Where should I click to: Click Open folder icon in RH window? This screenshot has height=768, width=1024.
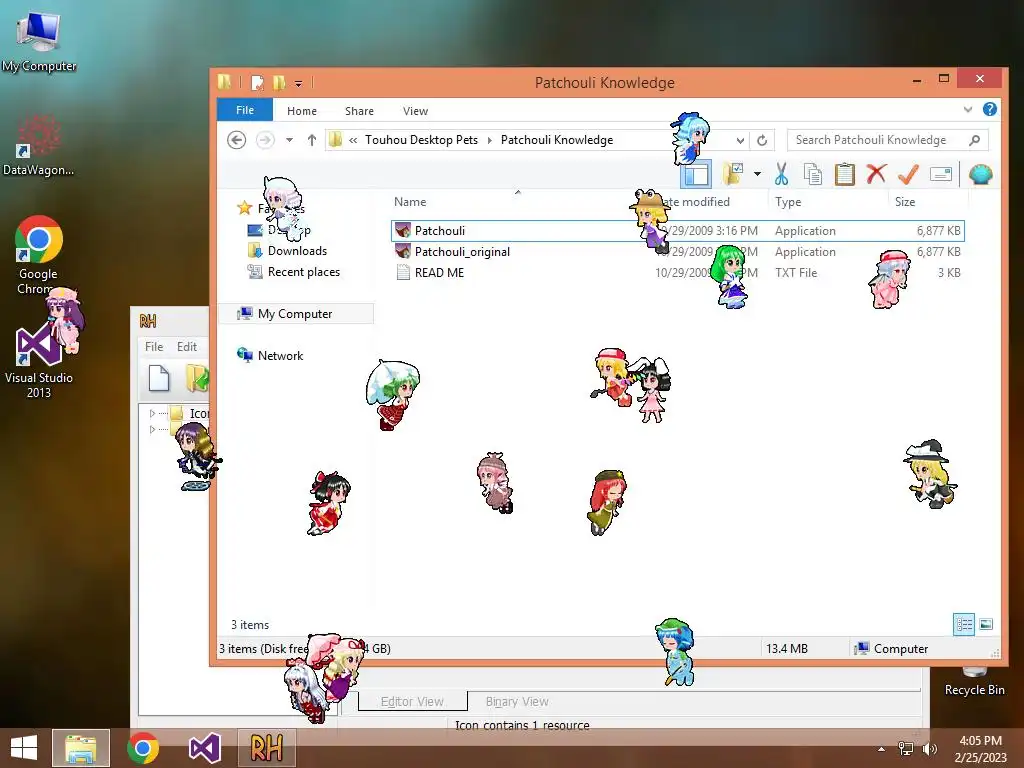(x=197, y=378)
